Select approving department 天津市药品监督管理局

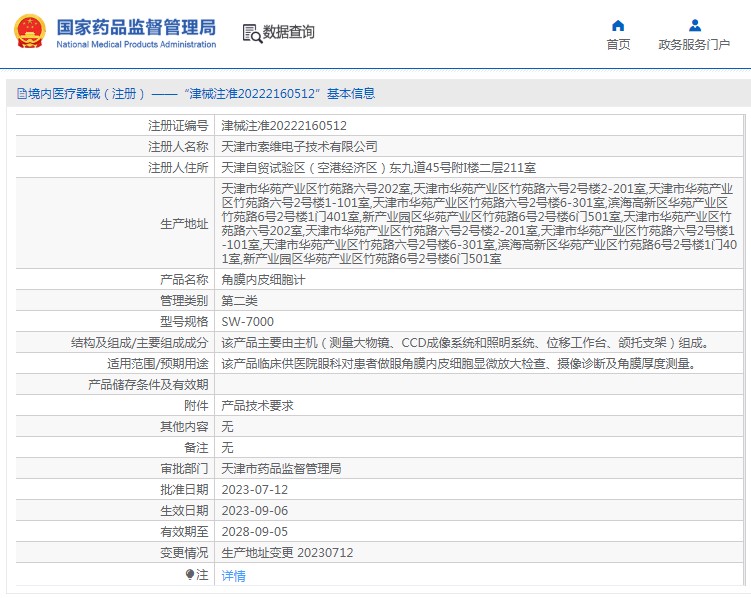(x=281, y=469)
